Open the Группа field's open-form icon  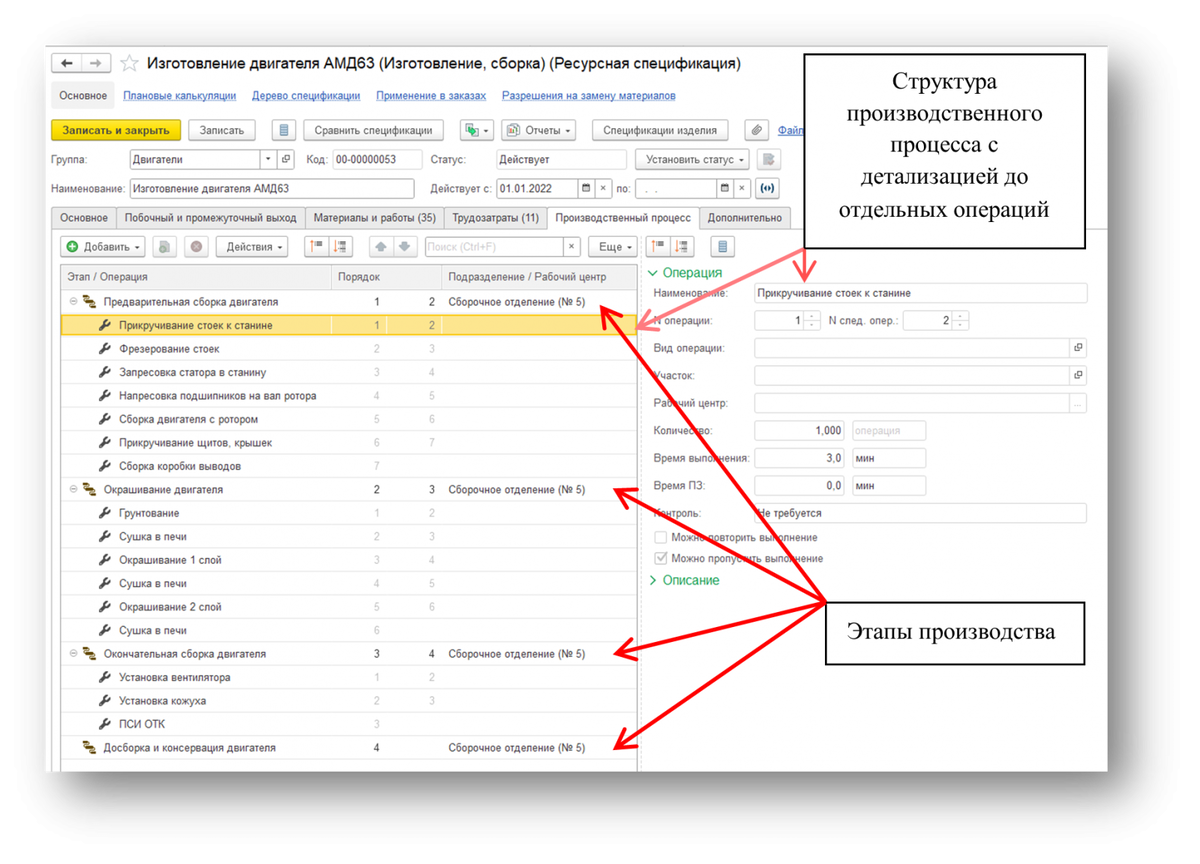tap(285, 159)
